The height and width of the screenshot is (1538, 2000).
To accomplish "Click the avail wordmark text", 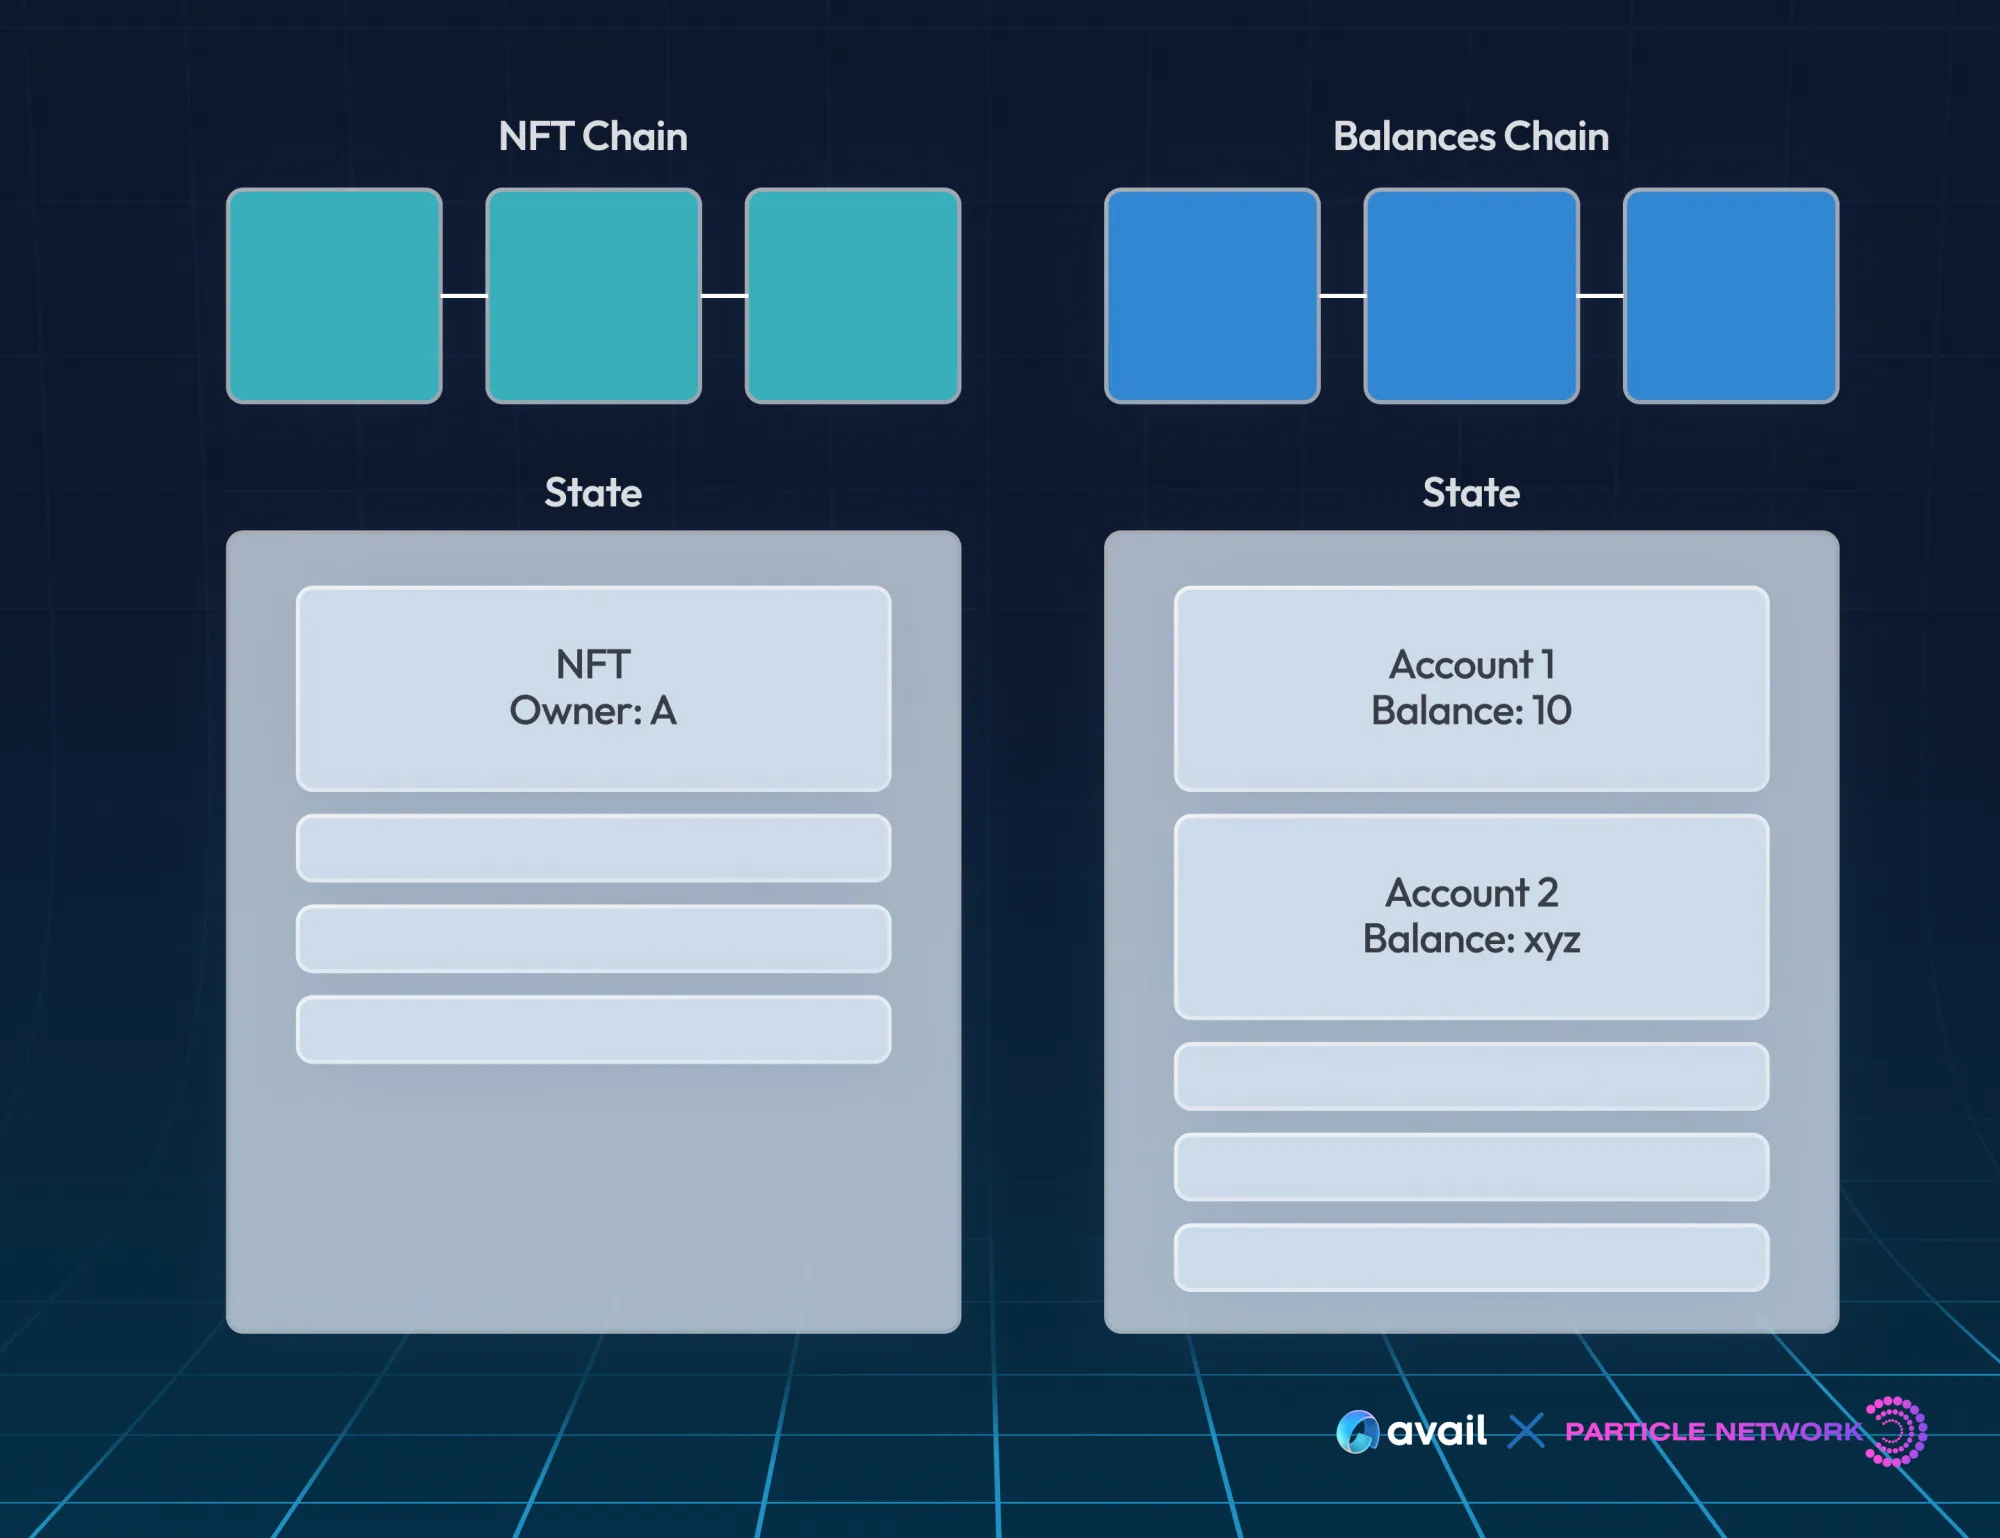I will tap(1436, 1431).
